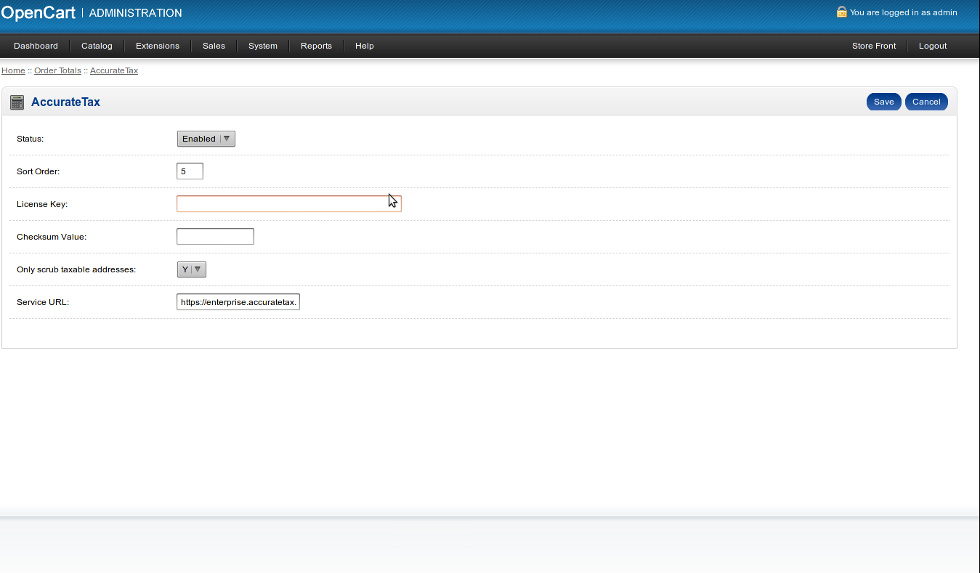The height and width of the screenshot is (573, 980).
Task: Click the lock icon next to login status
Action: pyautogui.click(x=842, y=12)
